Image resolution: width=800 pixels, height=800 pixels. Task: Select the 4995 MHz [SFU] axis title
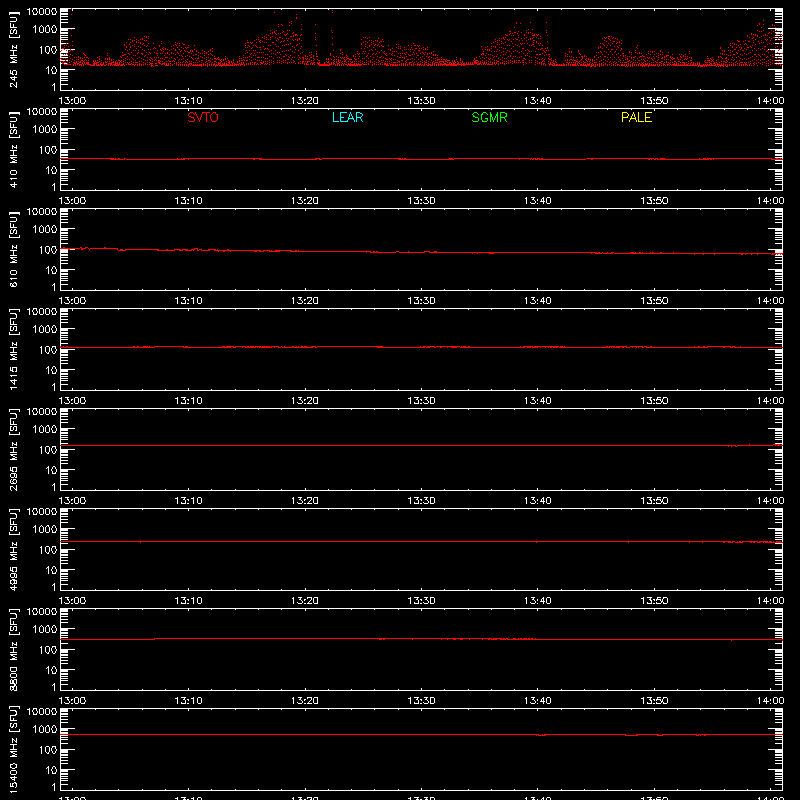pyautogui.click(x=14, y=549)
